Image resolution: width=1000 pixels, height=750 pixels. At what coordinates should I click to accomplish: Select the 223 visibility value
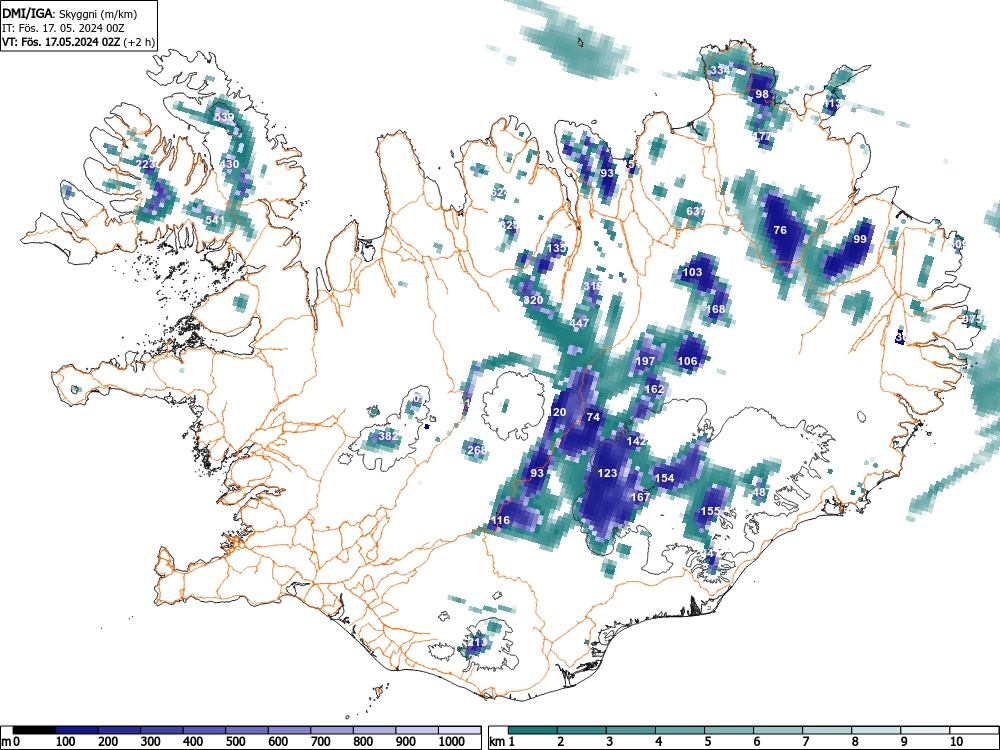[146, 164]
